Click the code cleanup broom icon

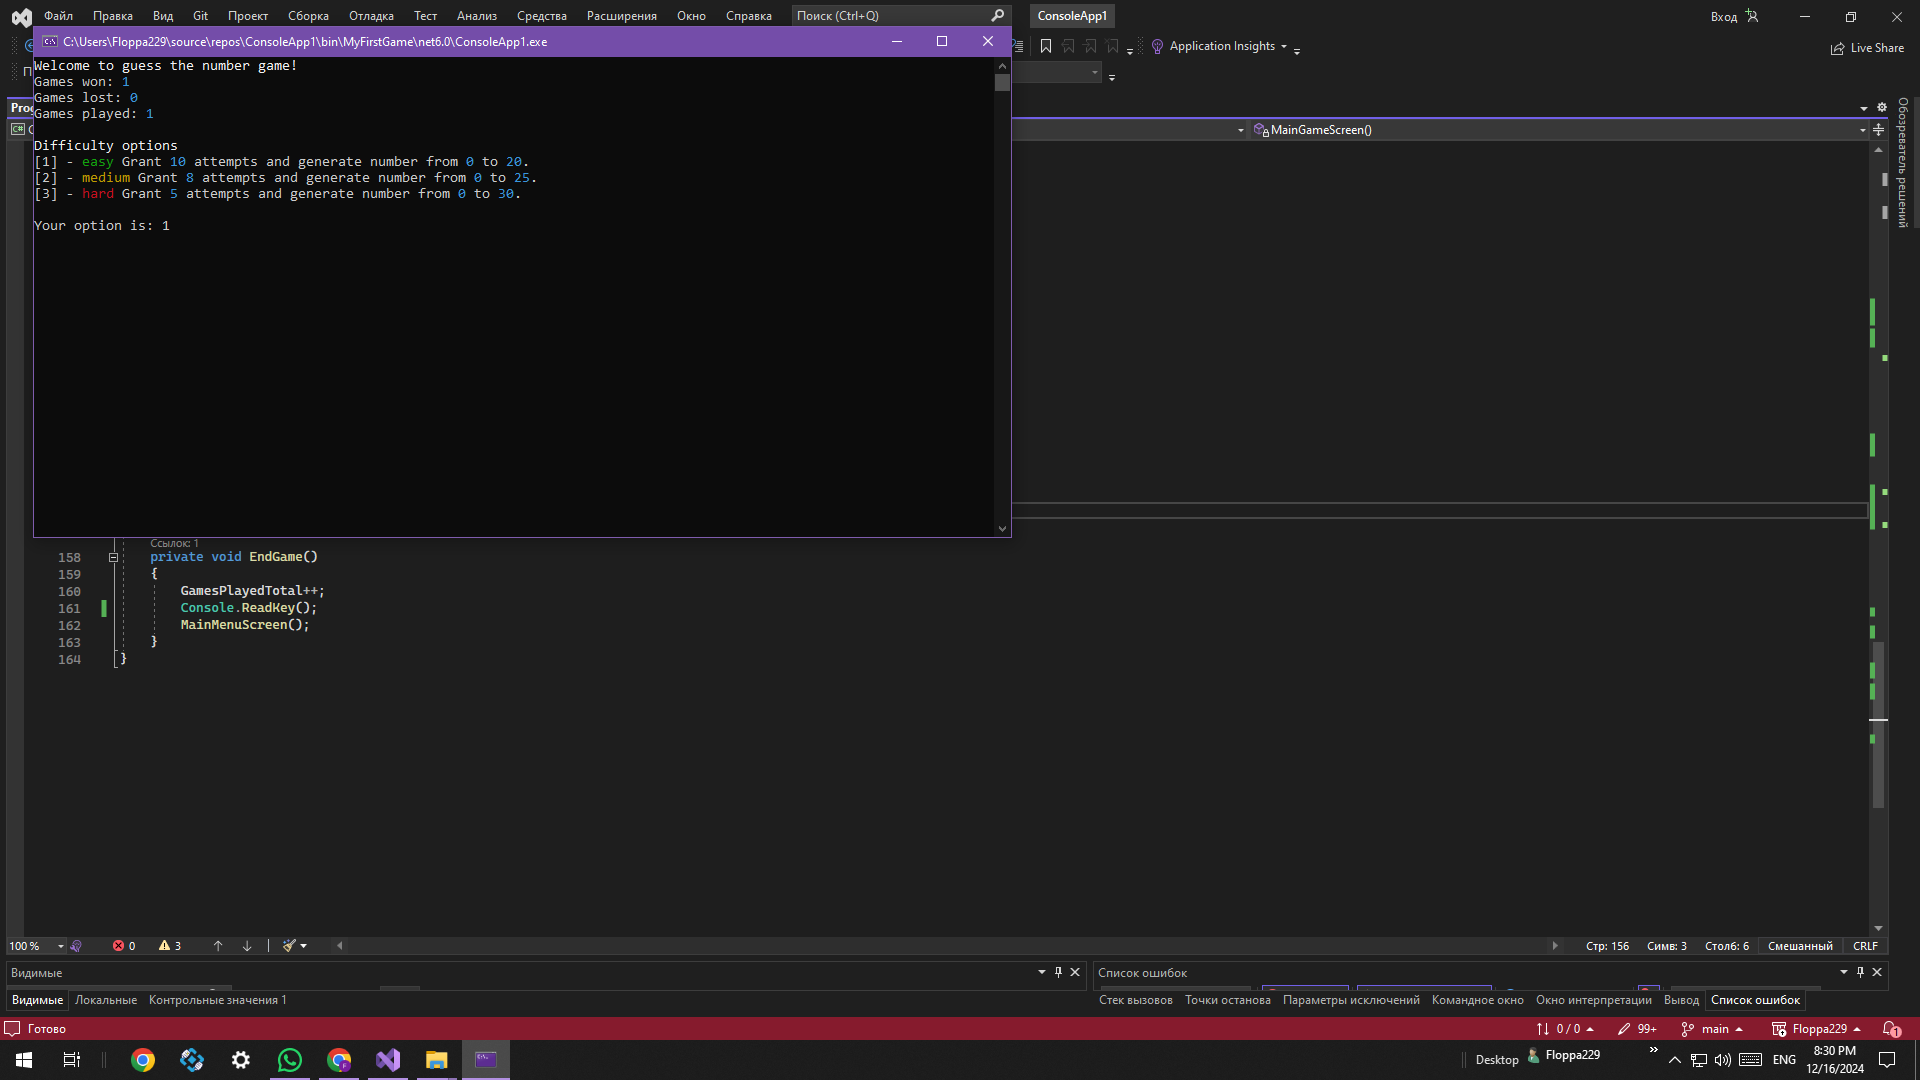point(289,946)
